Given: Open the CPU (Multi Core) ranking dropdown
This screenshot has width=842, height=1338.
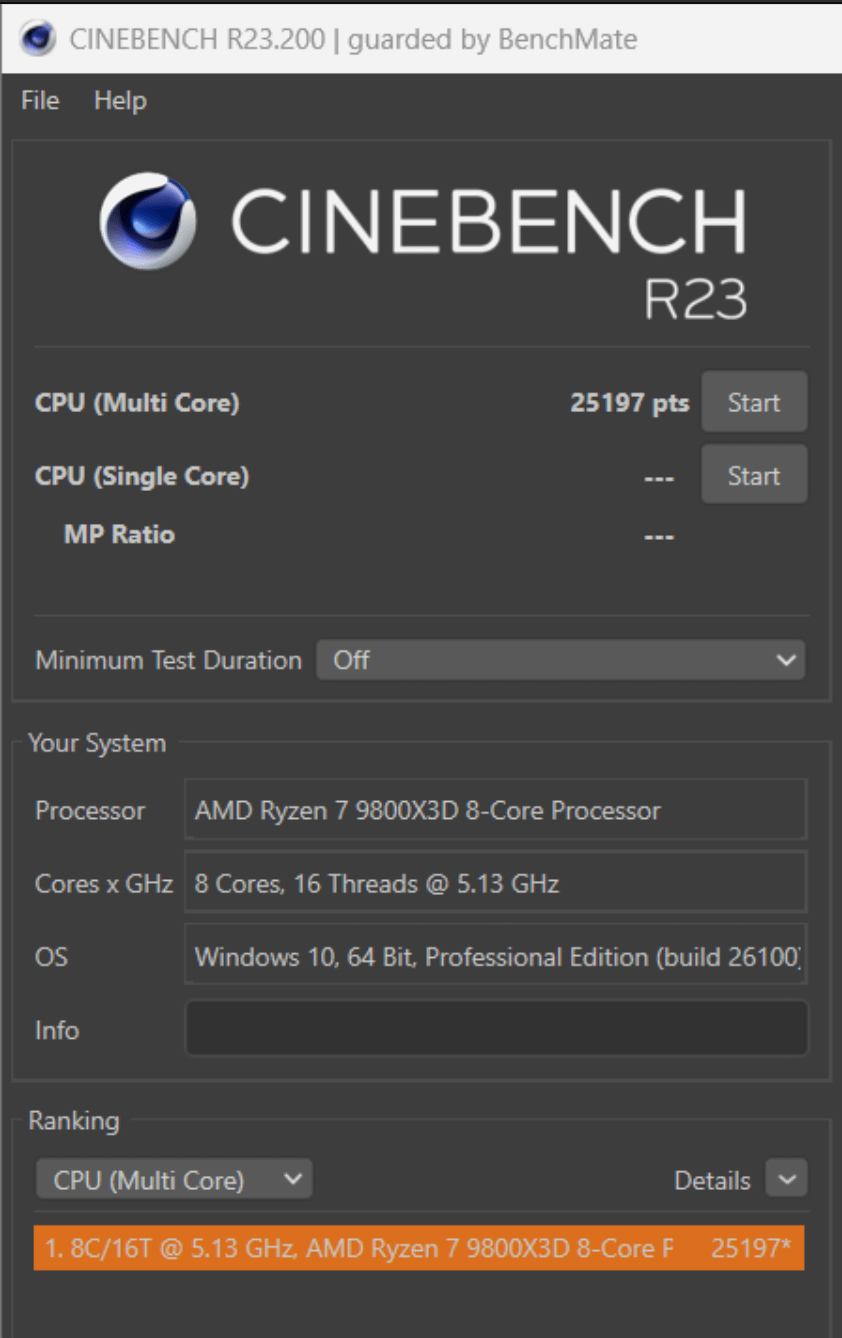Looking at the screenshot, I should click(174, 1180).
